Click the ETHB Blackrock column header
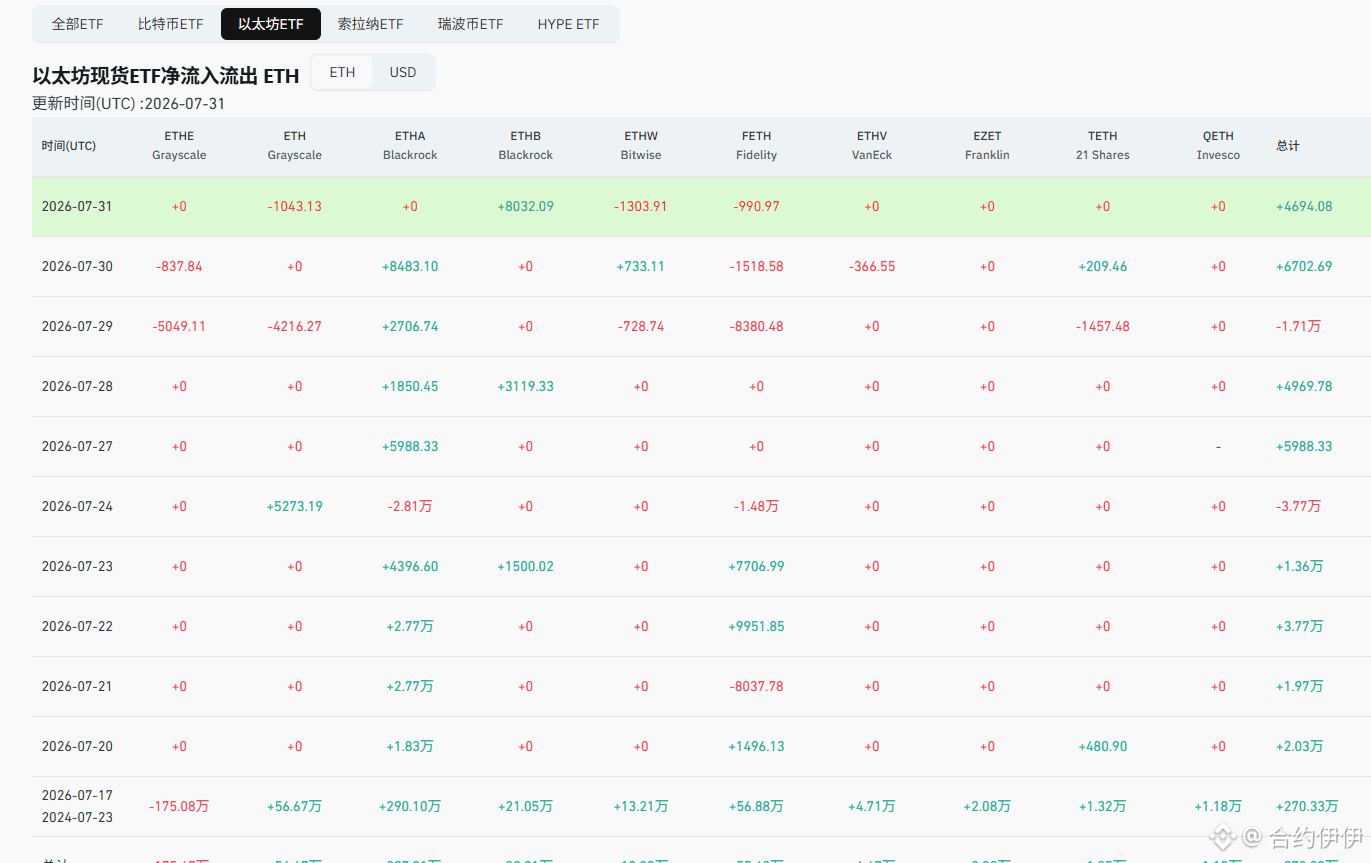This screenshot has width=1371, height=863. pos(526,146)
